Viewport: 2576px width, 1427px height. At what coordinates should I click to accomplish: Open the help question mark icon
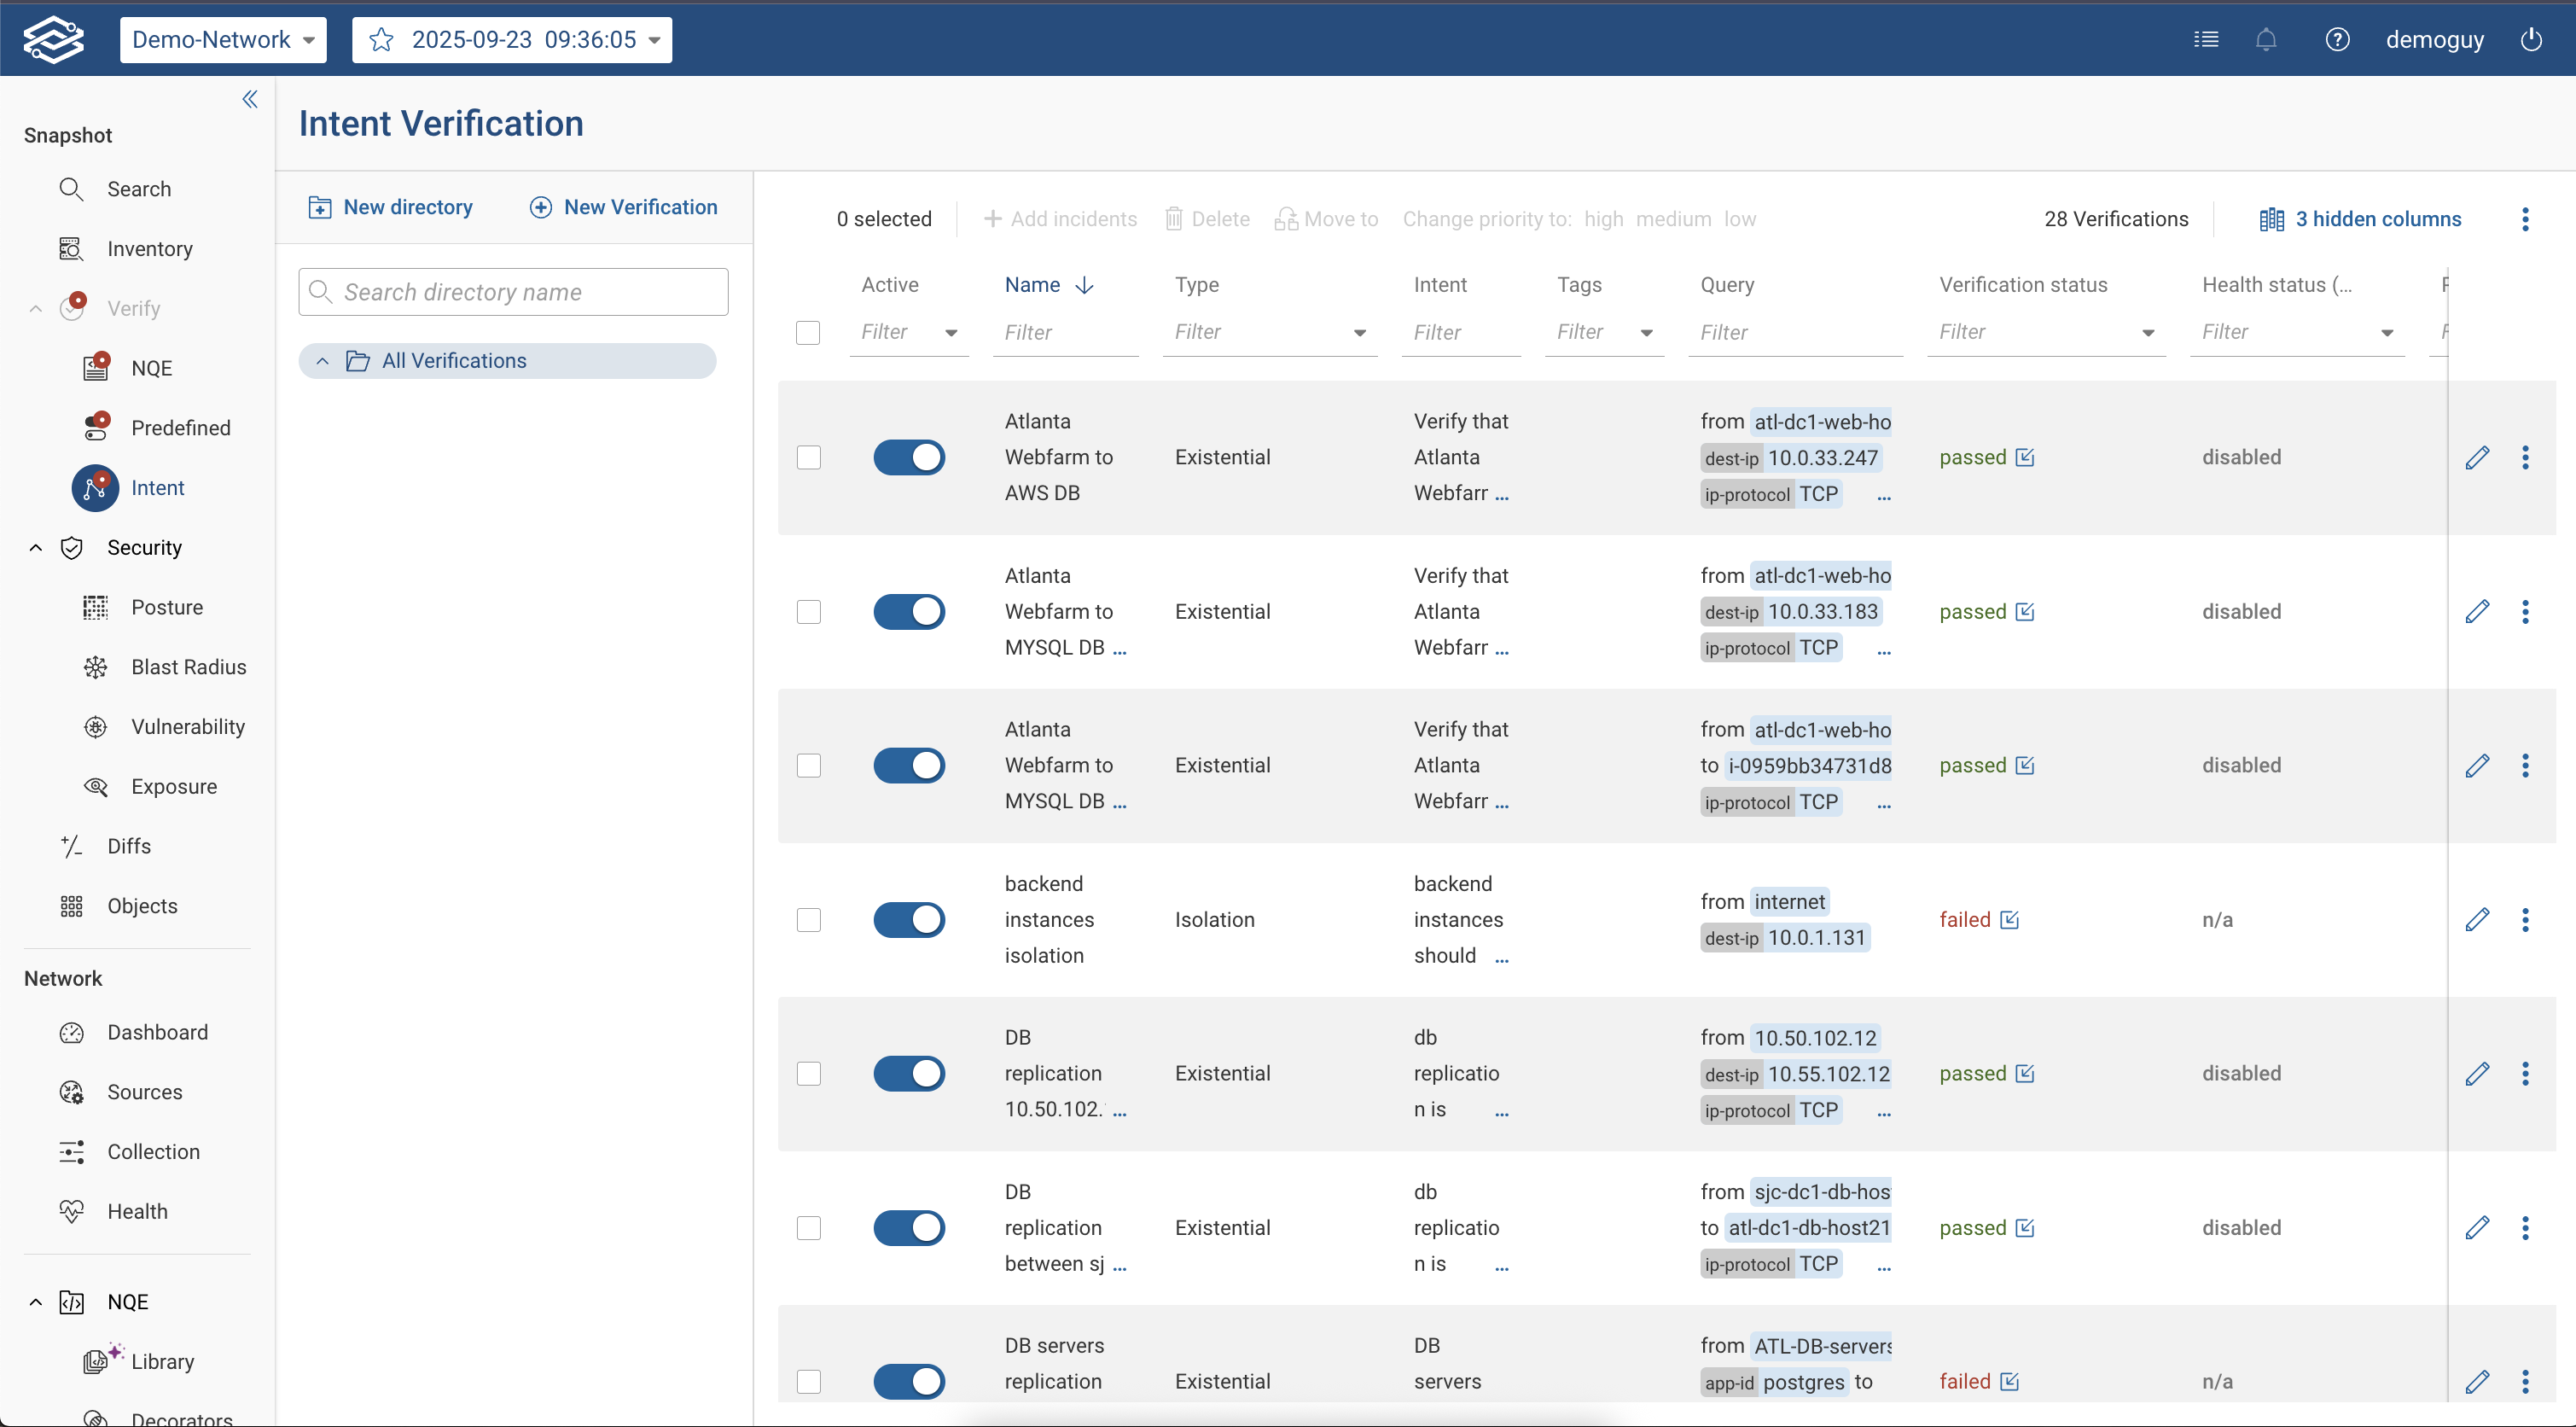tap(2337, 40)
